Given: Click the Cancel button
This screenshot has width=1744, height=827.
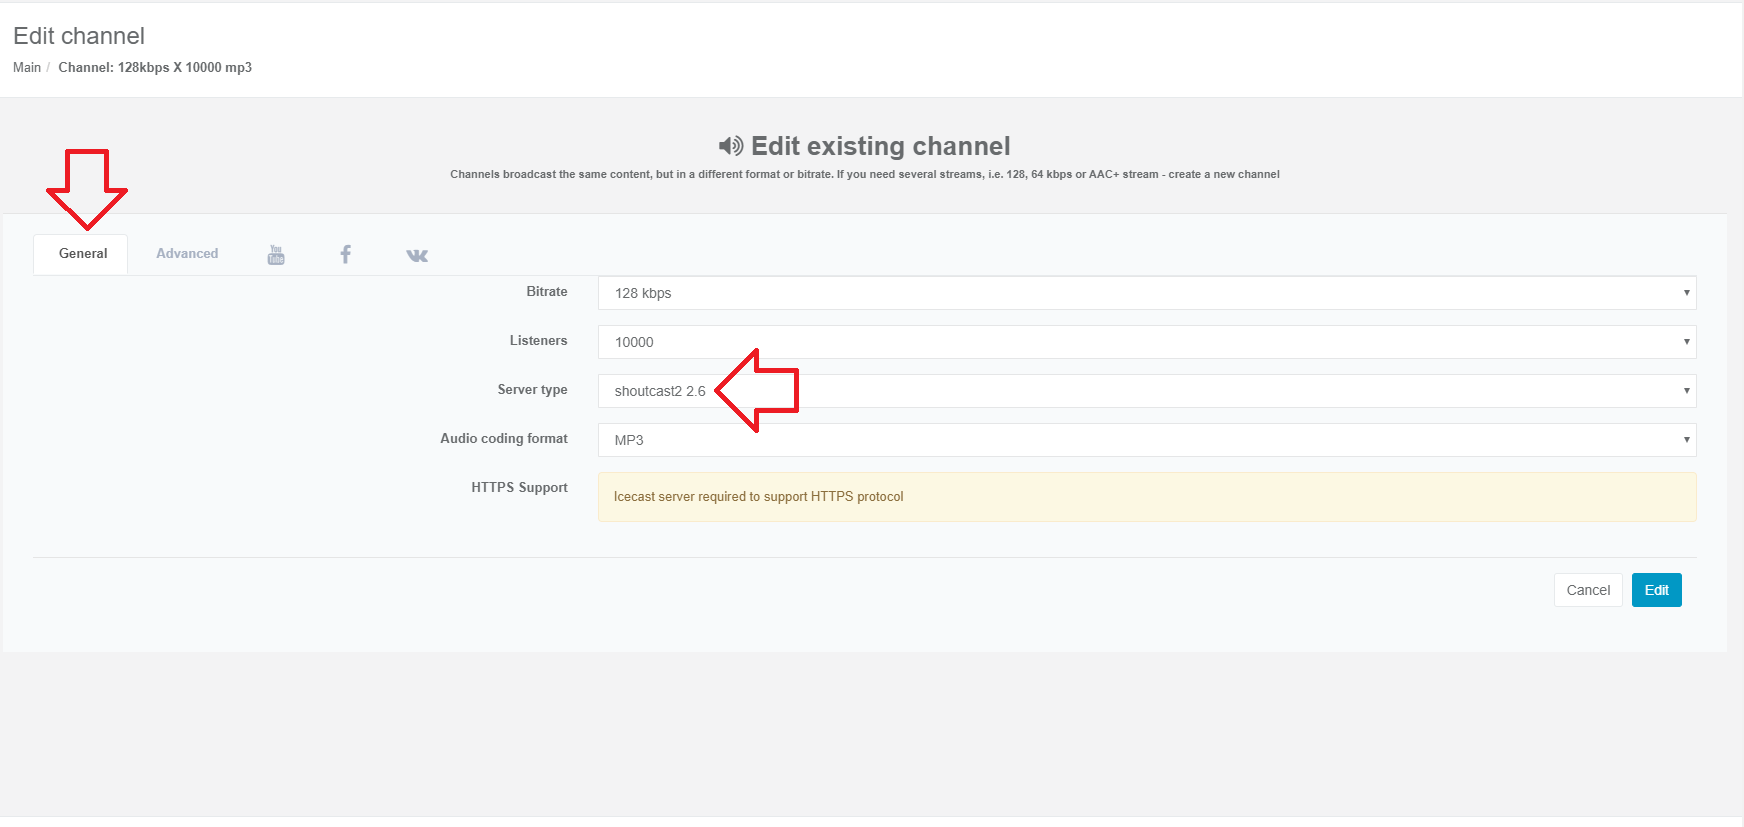Looking at the screenshot, I should pos(1588,590).
